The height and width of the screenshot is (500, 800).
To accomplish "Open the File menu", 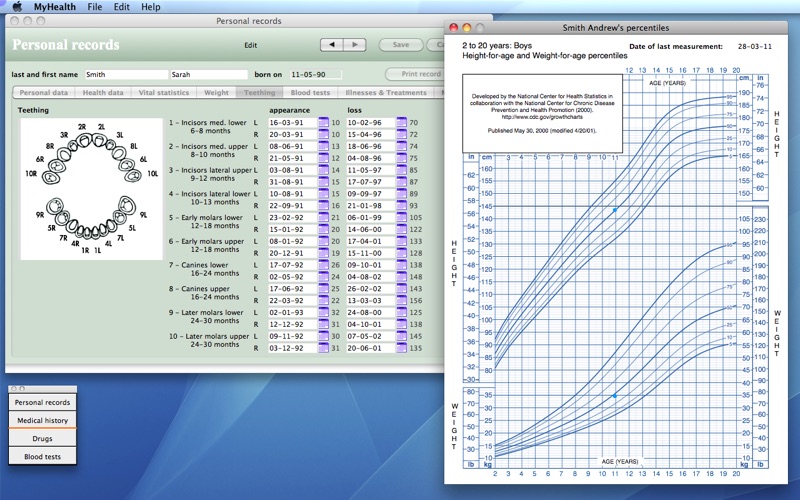I will [x=94, y=7].
